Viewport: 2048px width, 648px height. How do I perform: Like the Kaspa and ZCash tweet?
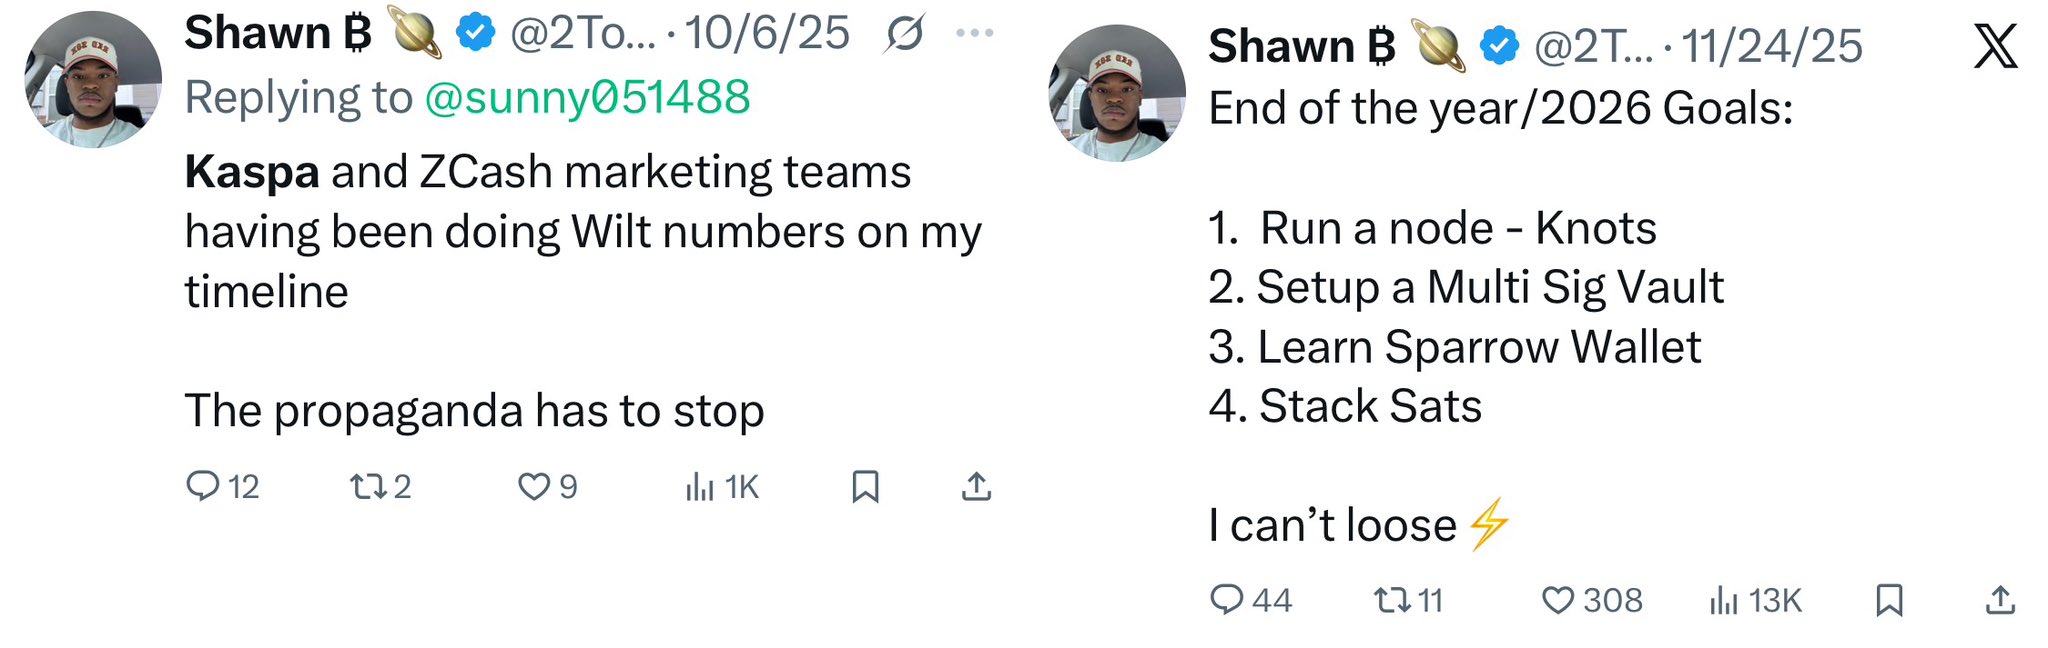[534, 486]
